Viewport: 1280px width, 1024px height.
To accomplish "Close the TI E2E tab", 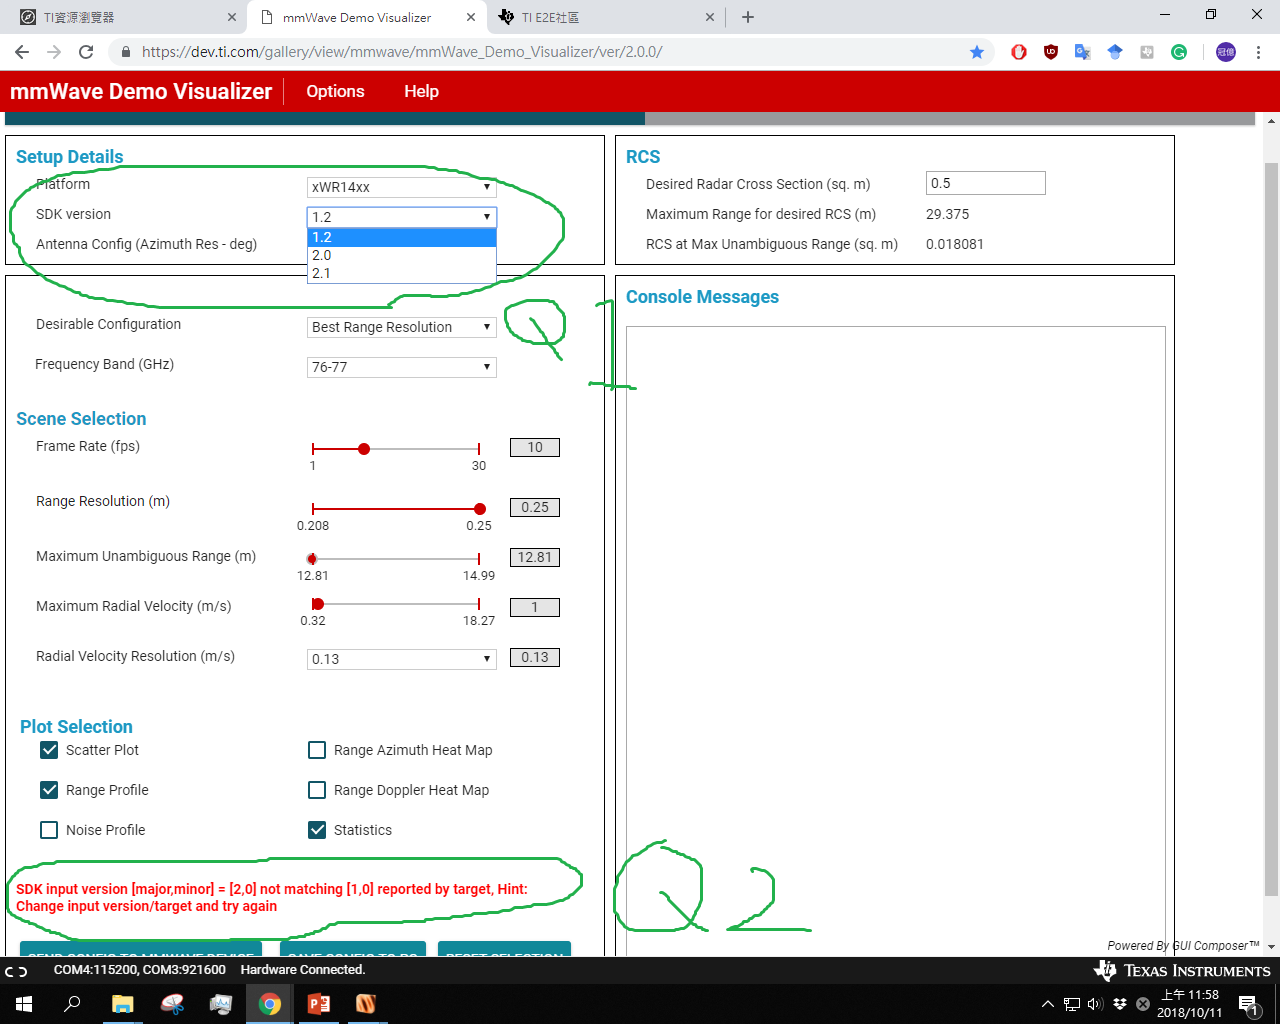I will click(710, 17).
